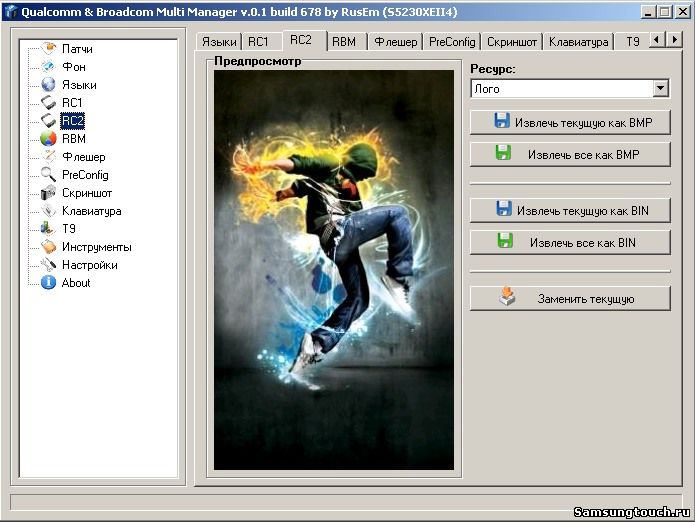Switch to the Скриншот tab
Viewport: 695px width, 522px height.
point(511,42)
